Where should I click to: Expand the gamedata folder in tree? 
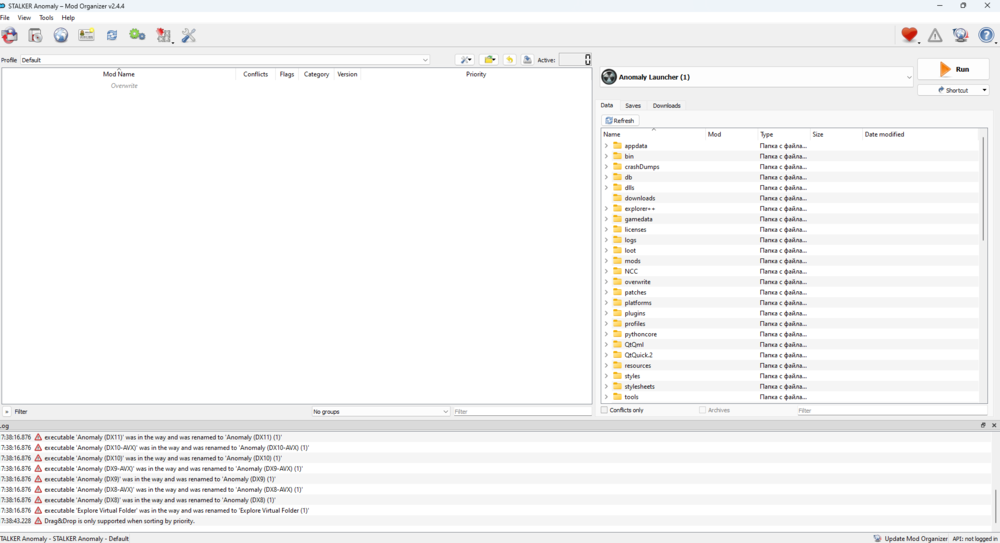tap(606, 219)
